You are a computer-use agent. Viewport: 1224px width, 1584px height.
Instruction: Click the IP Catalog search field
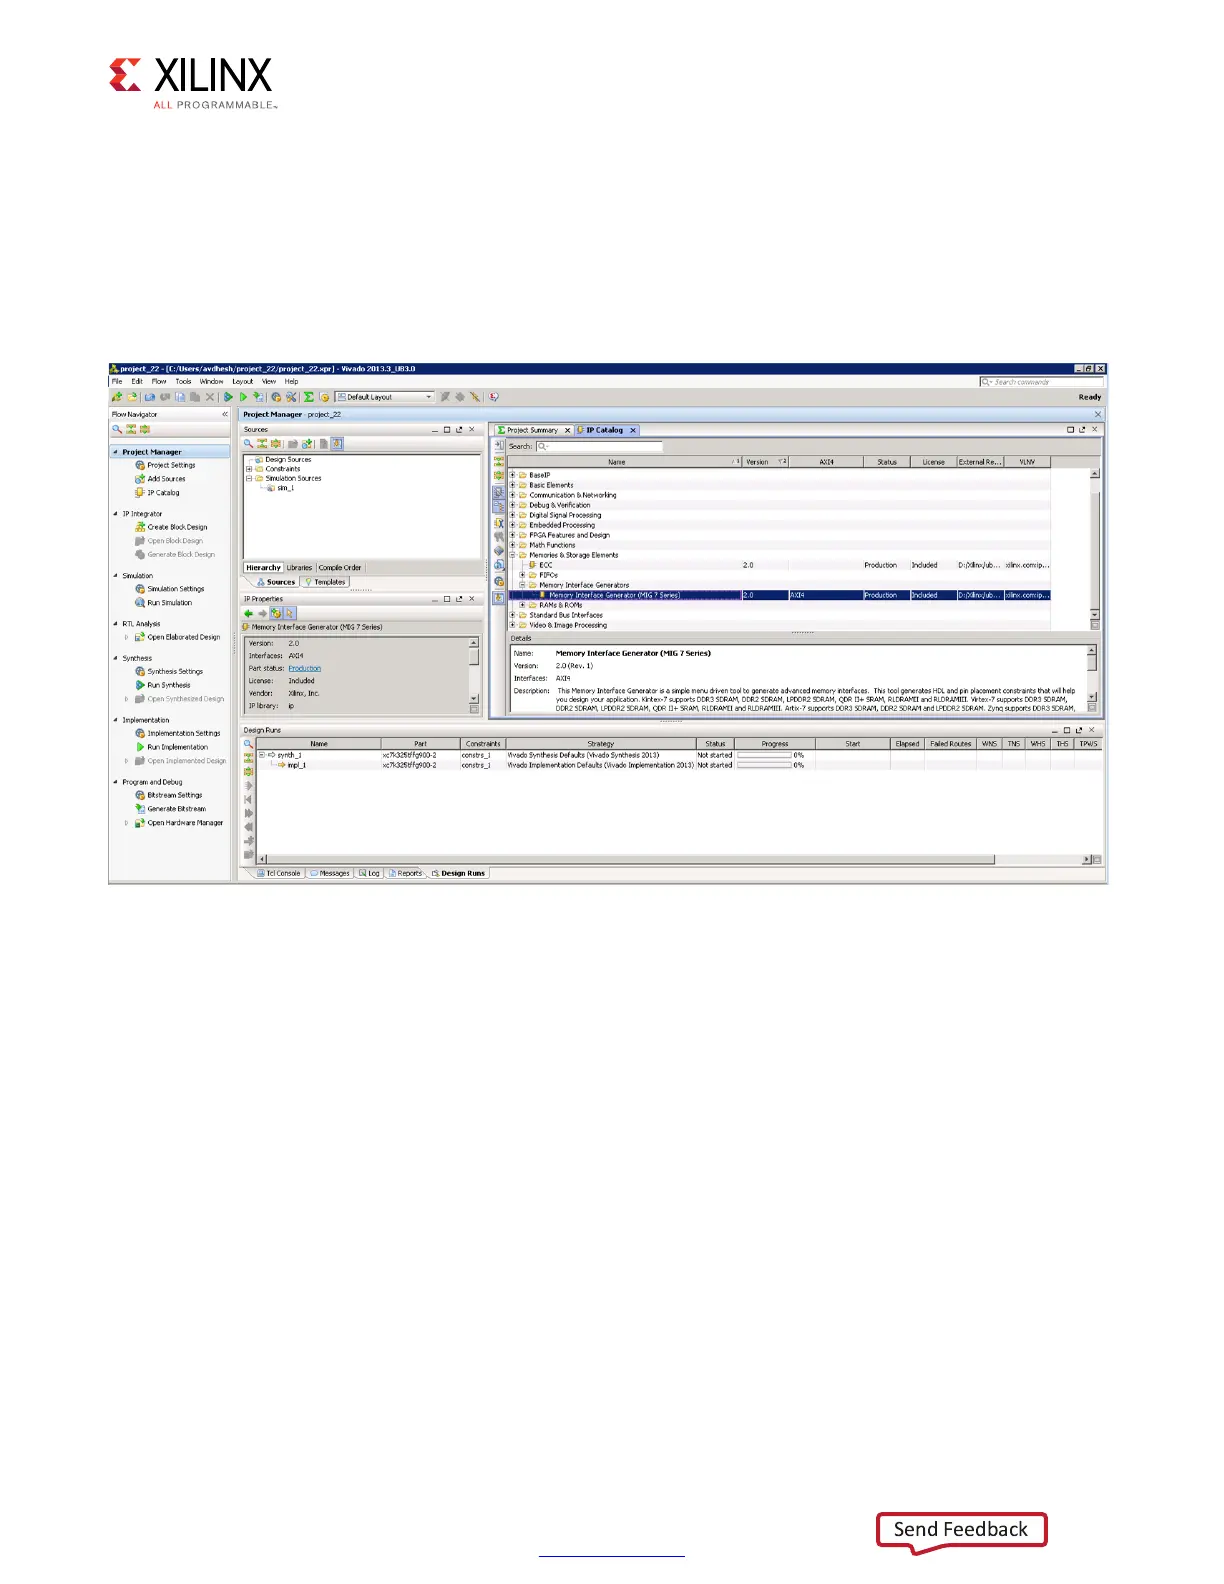pyautogui.click(x=599, y=446)
